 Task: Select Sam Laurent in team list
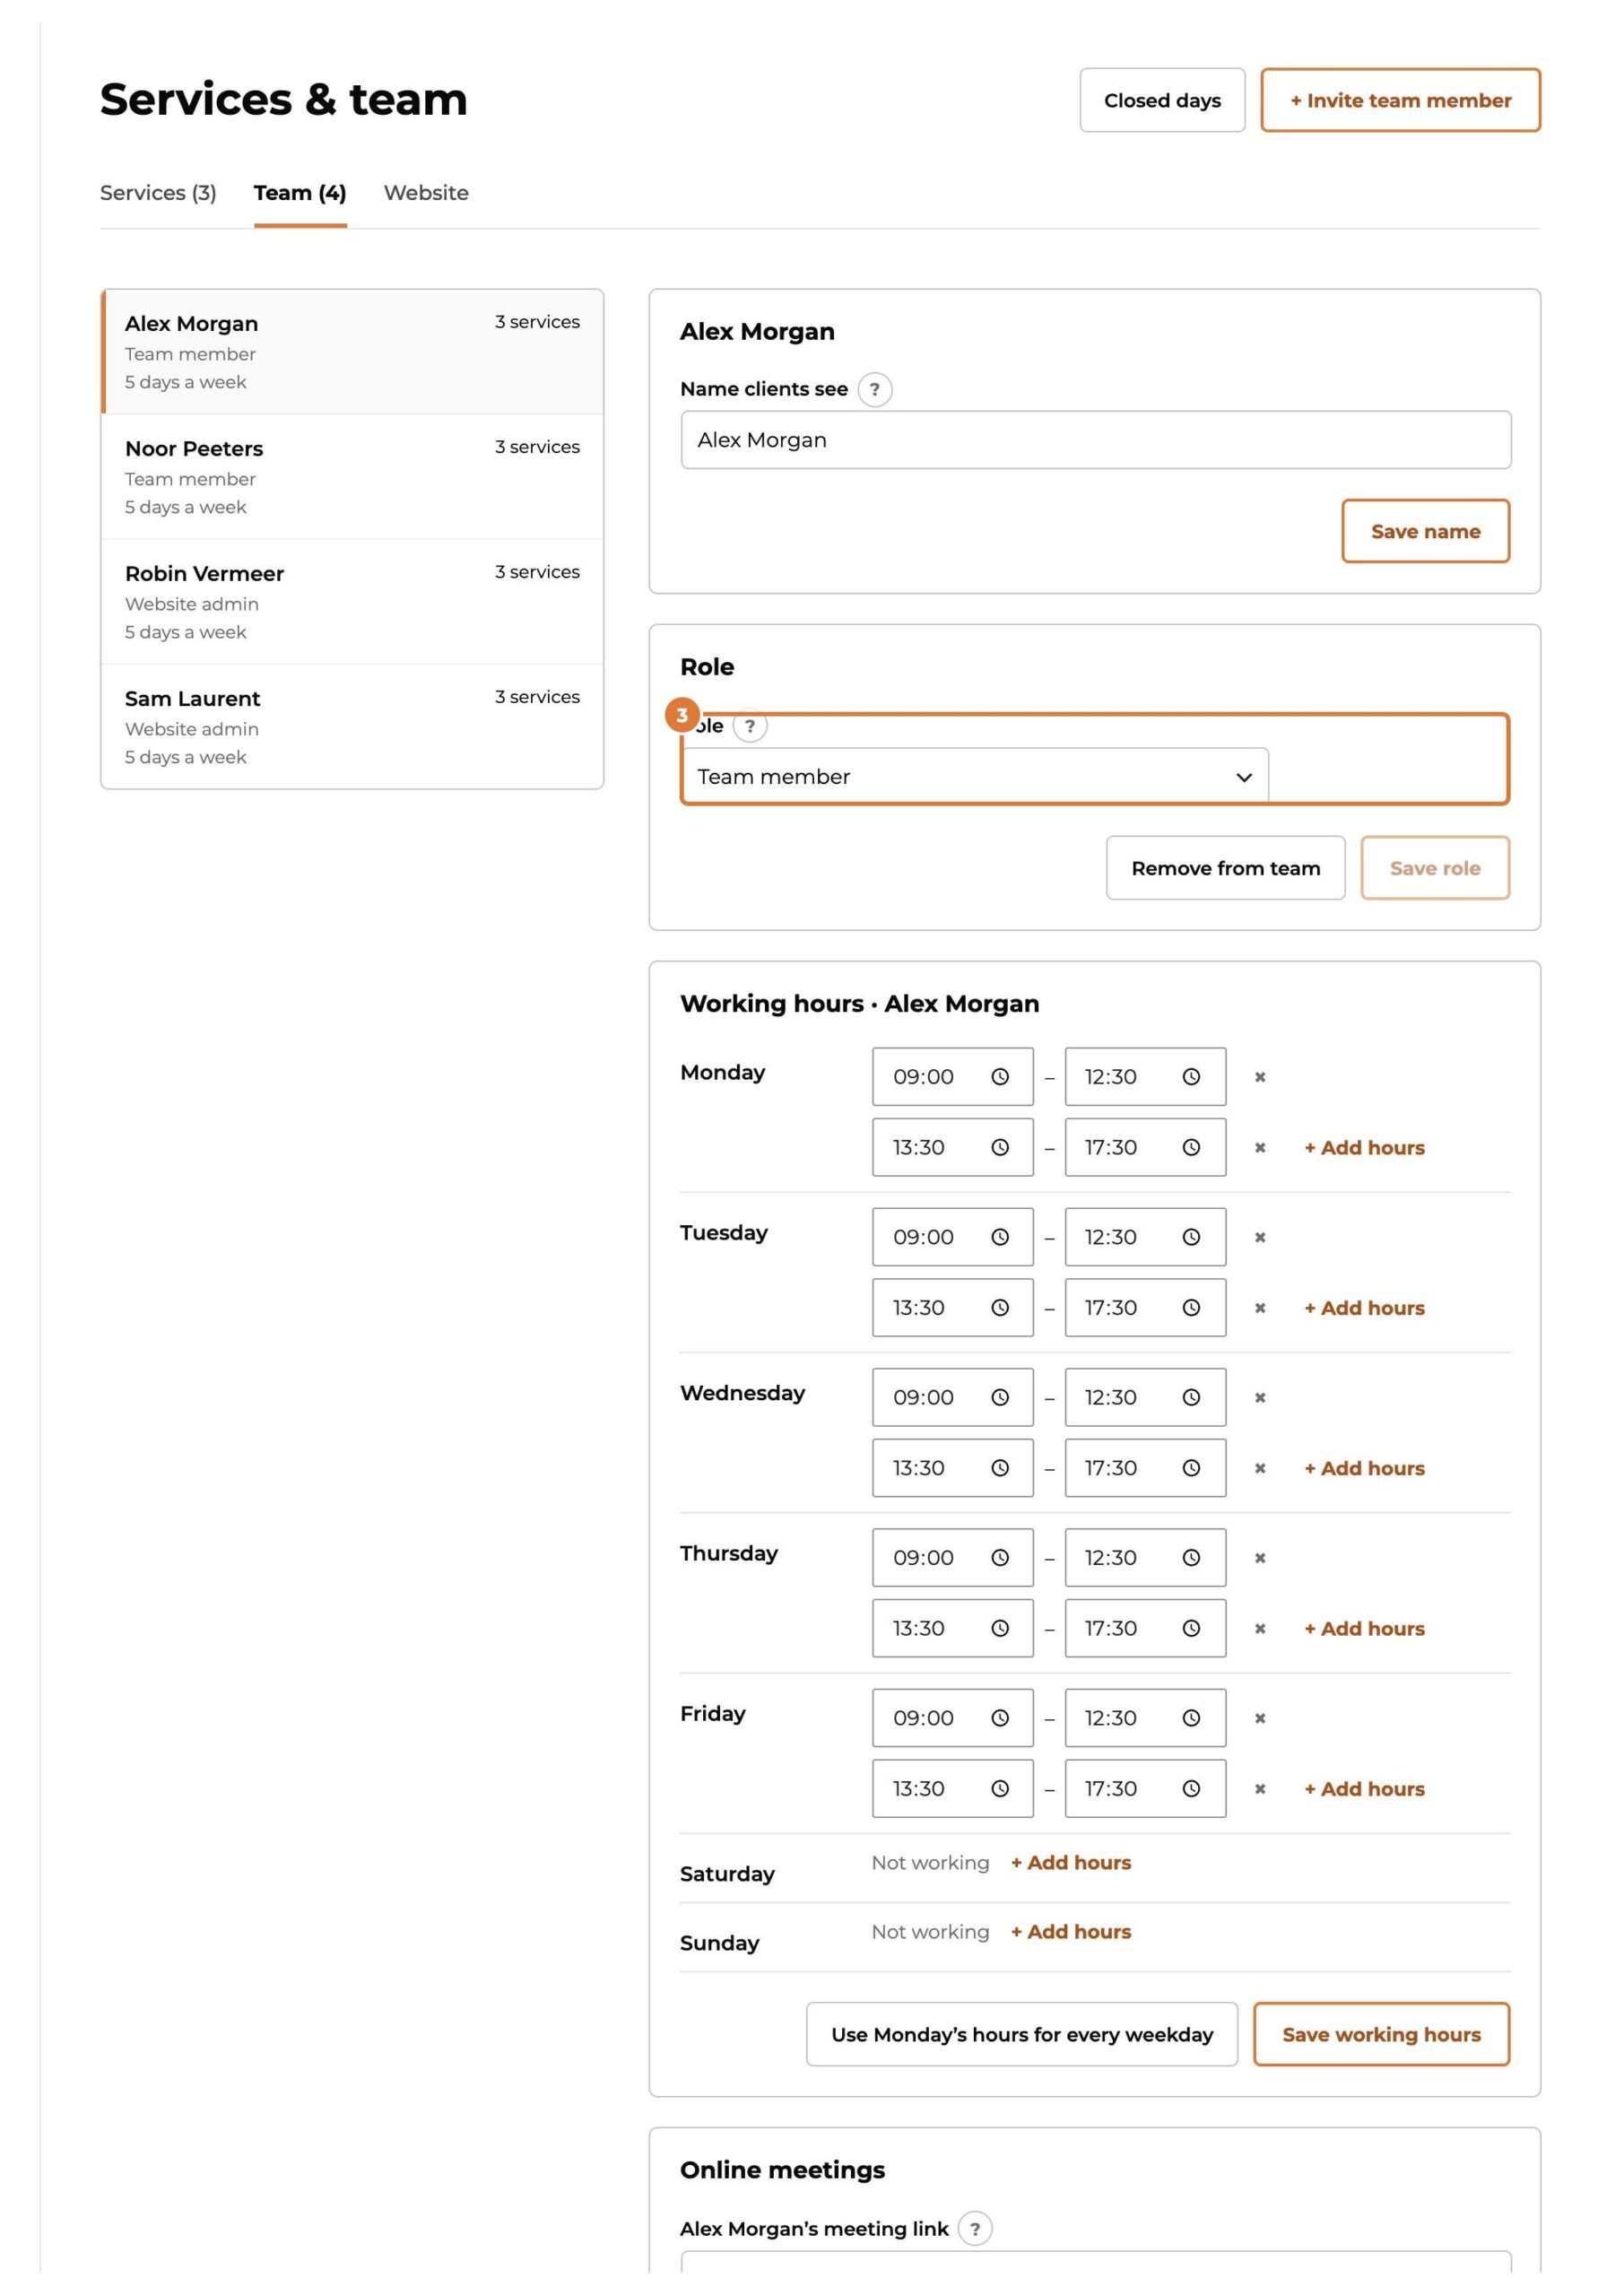[352, 727]
